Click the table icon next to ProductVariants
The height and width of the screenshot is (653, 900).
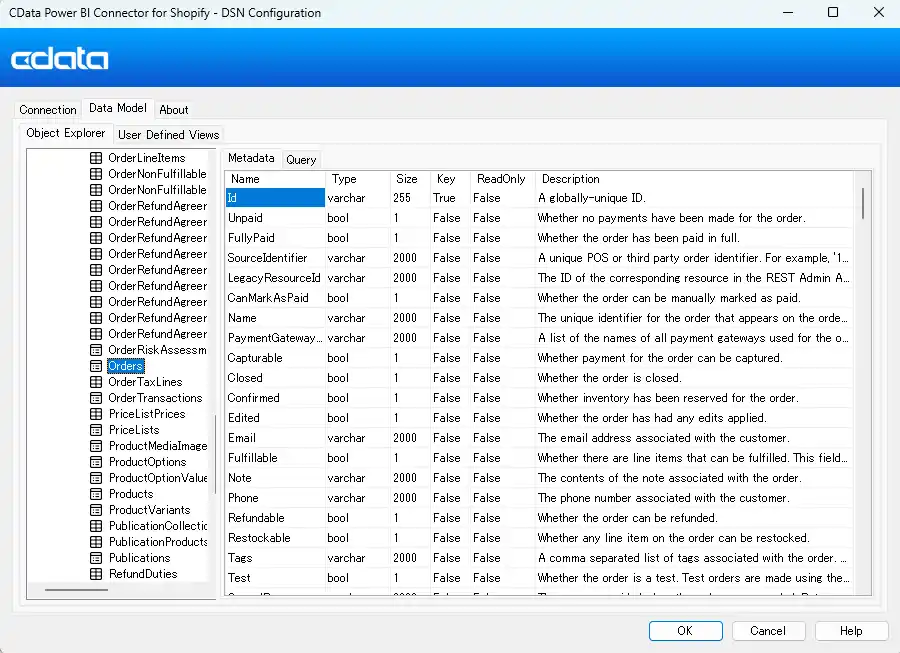pyautogui.click(x=97, y=510)
